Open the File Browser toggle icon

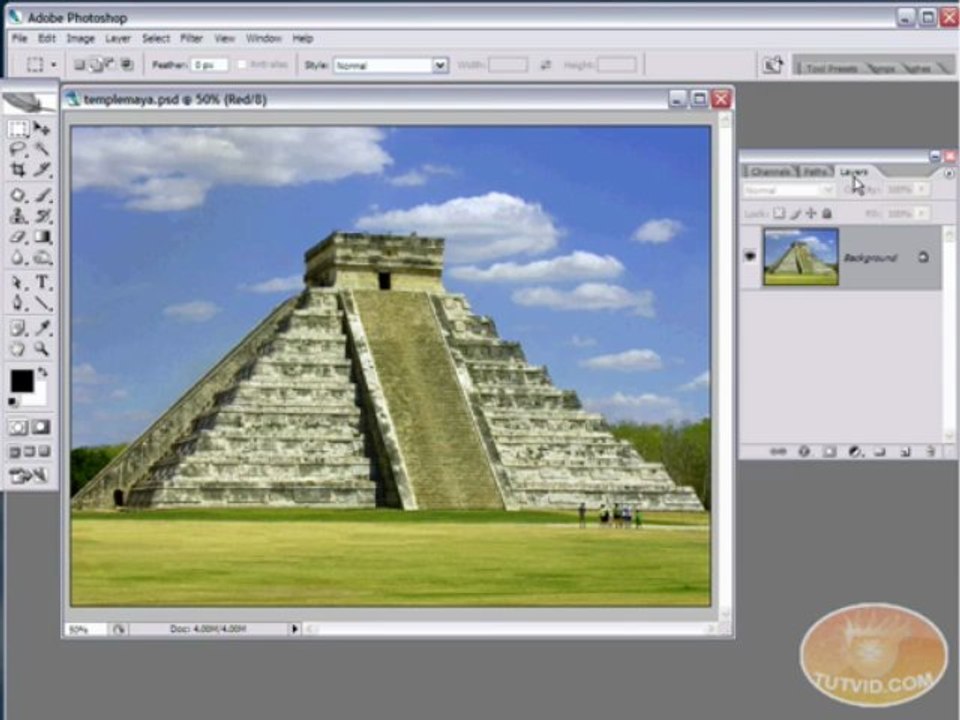tap(773, 65)
